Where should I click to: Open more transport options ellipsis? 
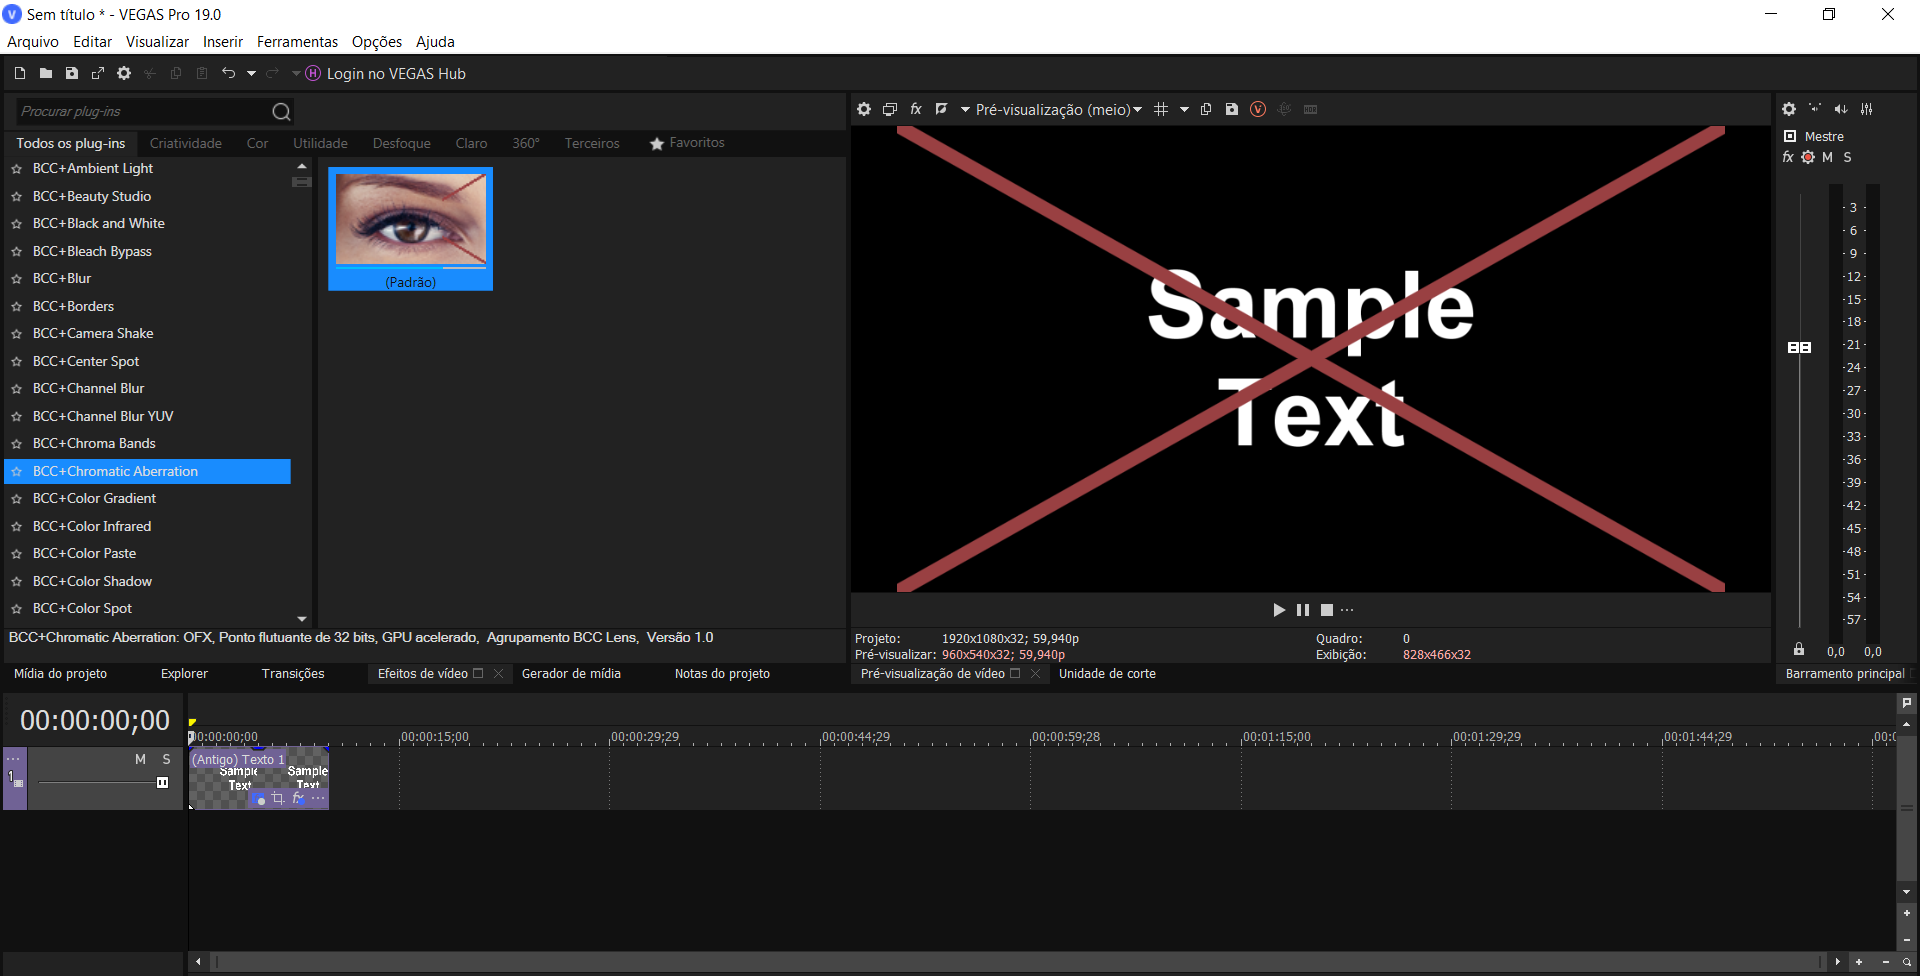(x=1348, y=610)
